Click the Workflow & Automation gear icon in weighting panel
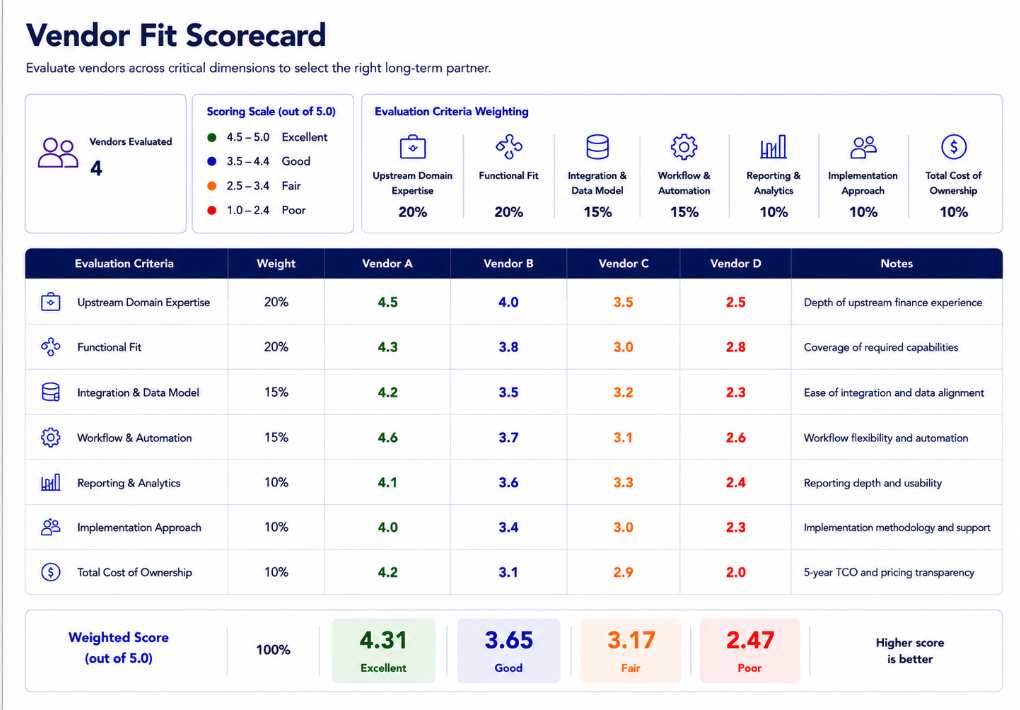 [684, 147]
